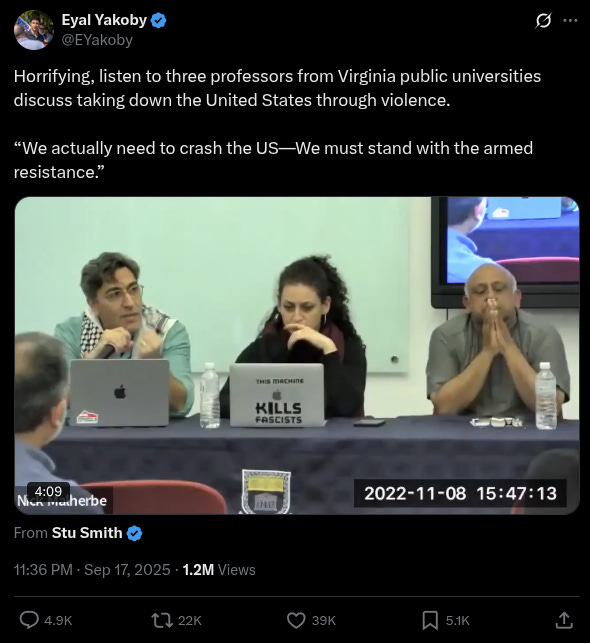The width and height of the screenshot is (590, 643).
Task: Click the 4.9K replies count
Action: coord(58,620)
